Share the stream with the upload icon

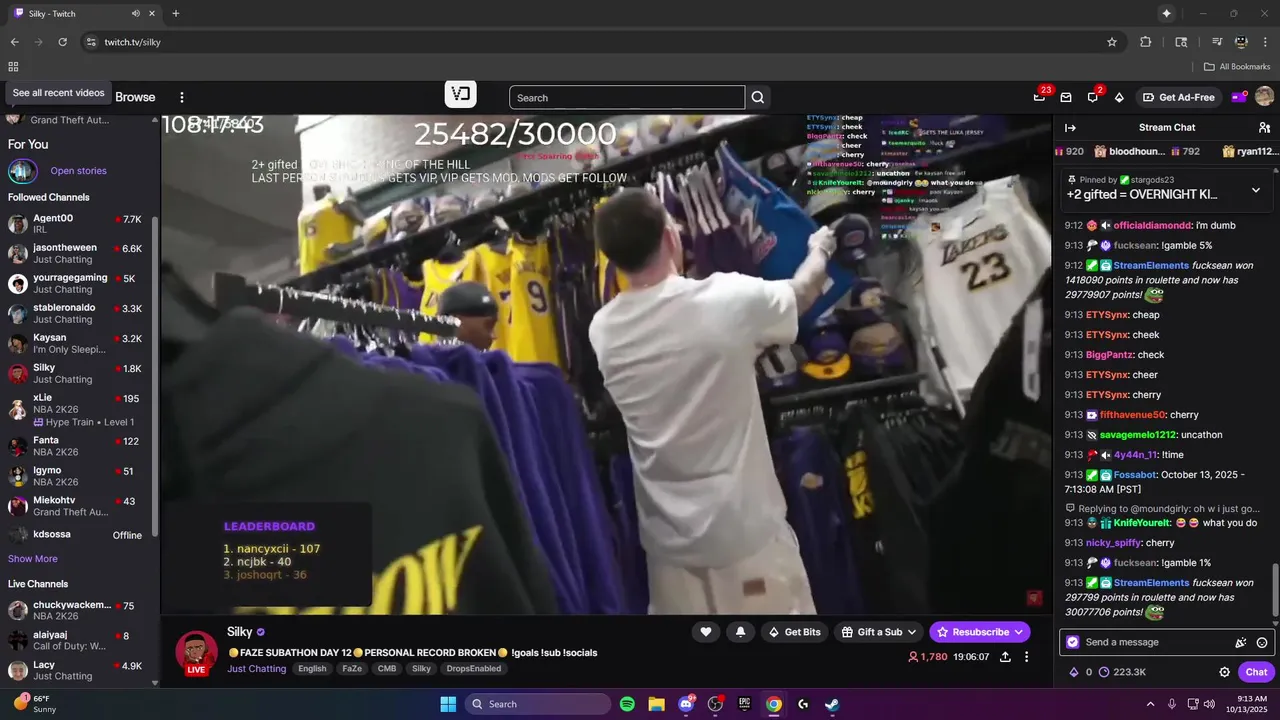point(1005,657)
